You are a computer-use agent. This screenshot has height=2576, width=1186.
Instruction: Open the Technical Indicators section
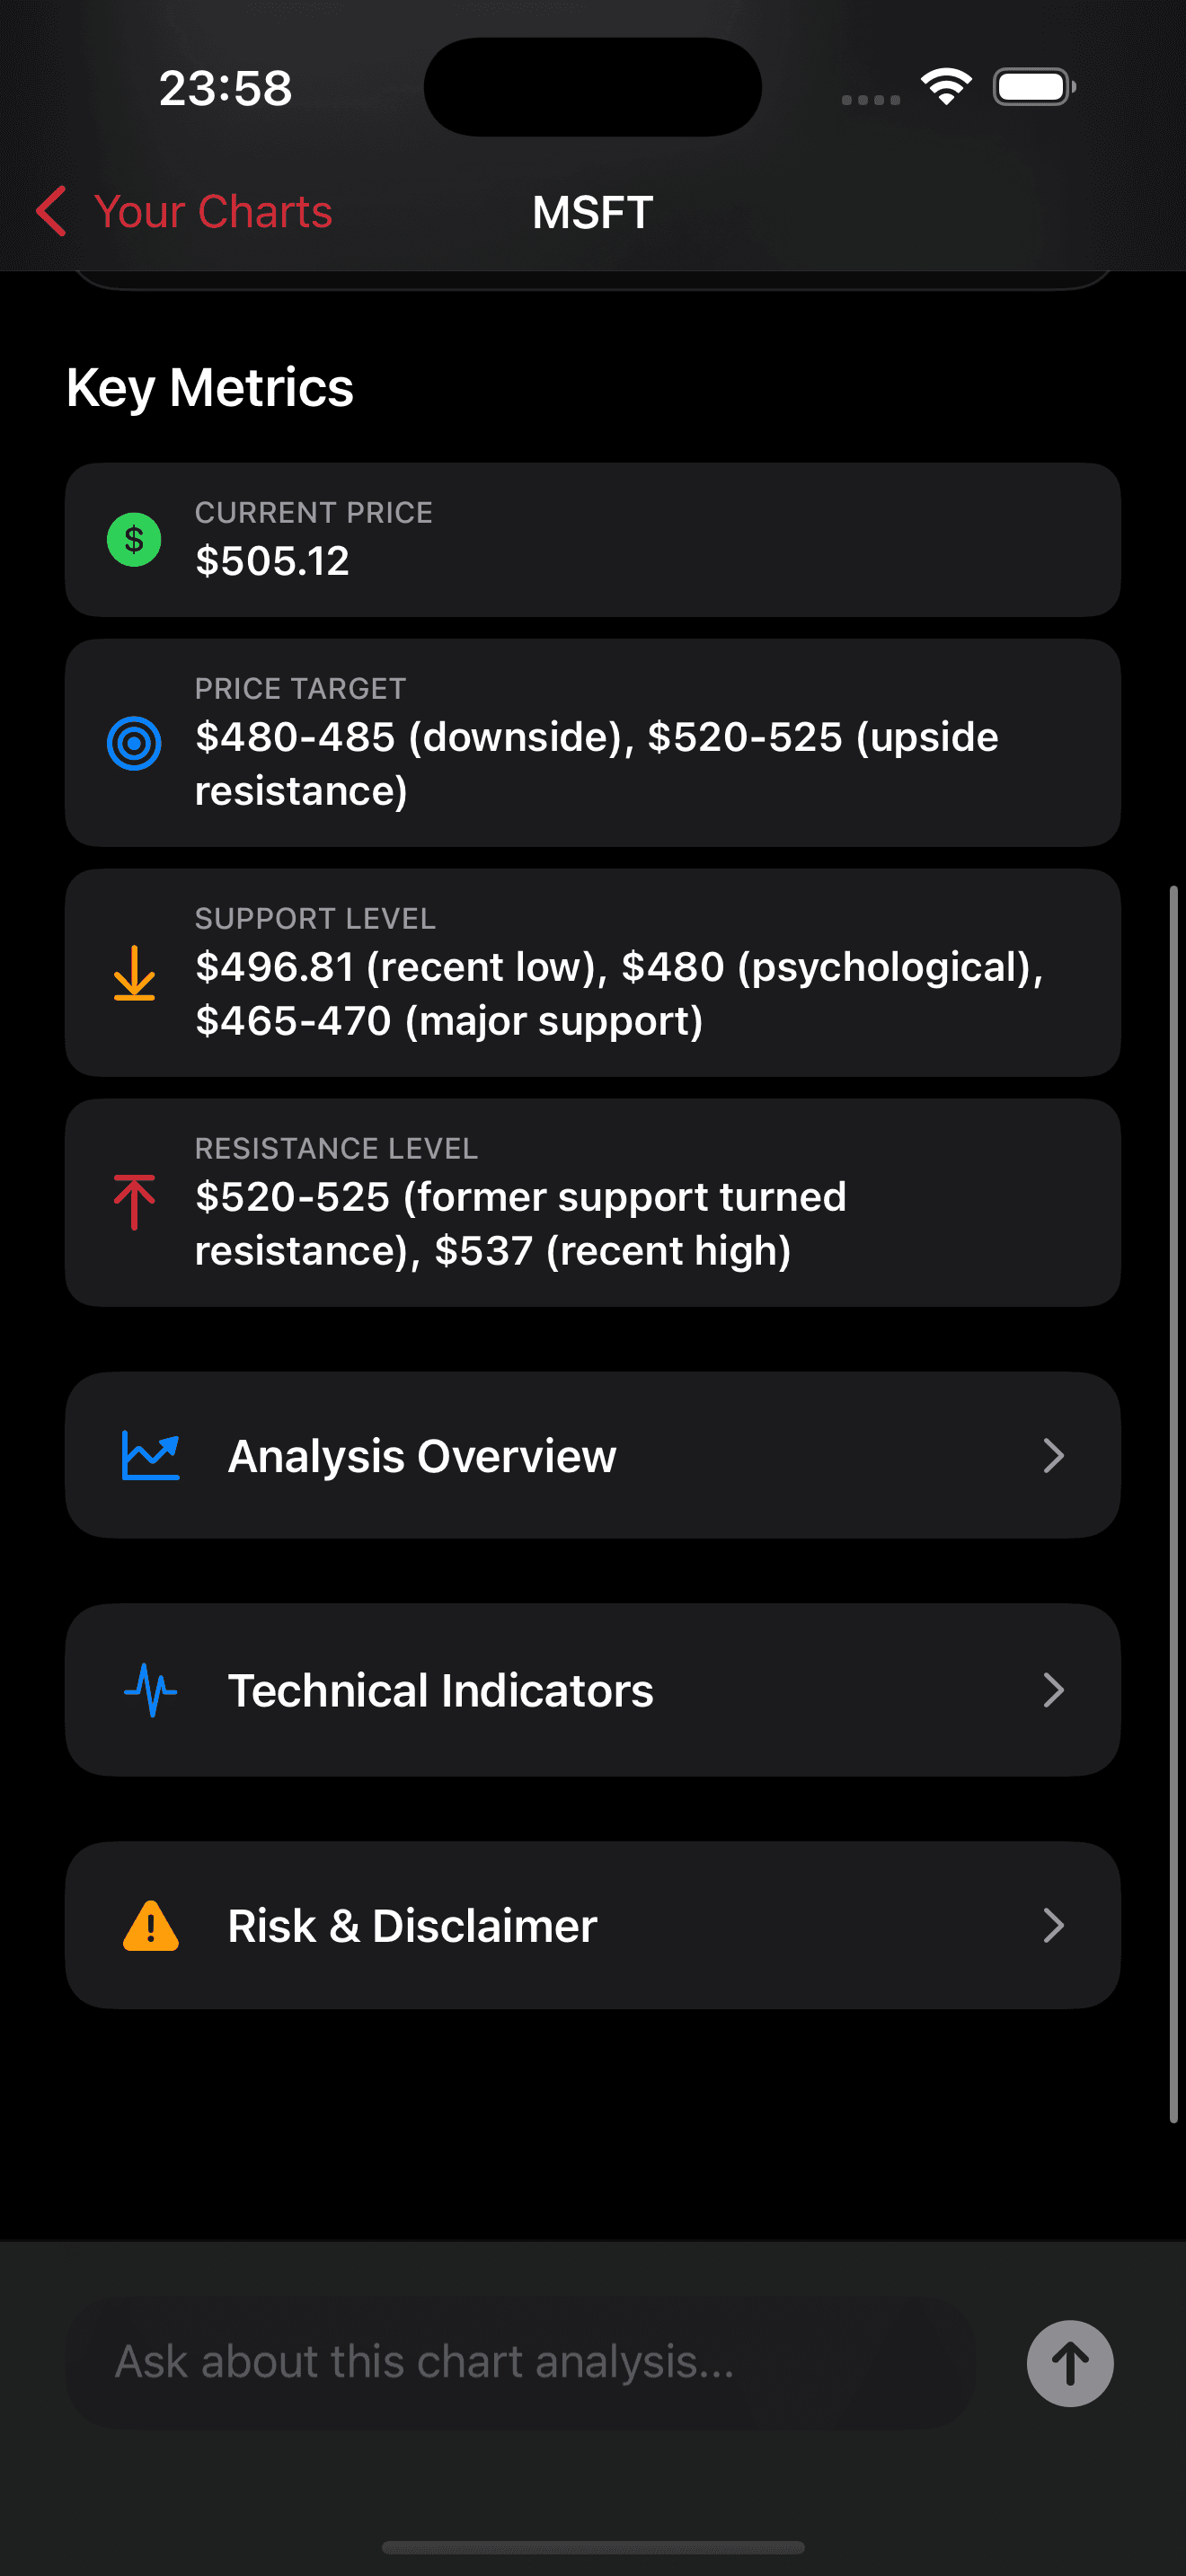pyautogui.click(x=440, y=1690)
